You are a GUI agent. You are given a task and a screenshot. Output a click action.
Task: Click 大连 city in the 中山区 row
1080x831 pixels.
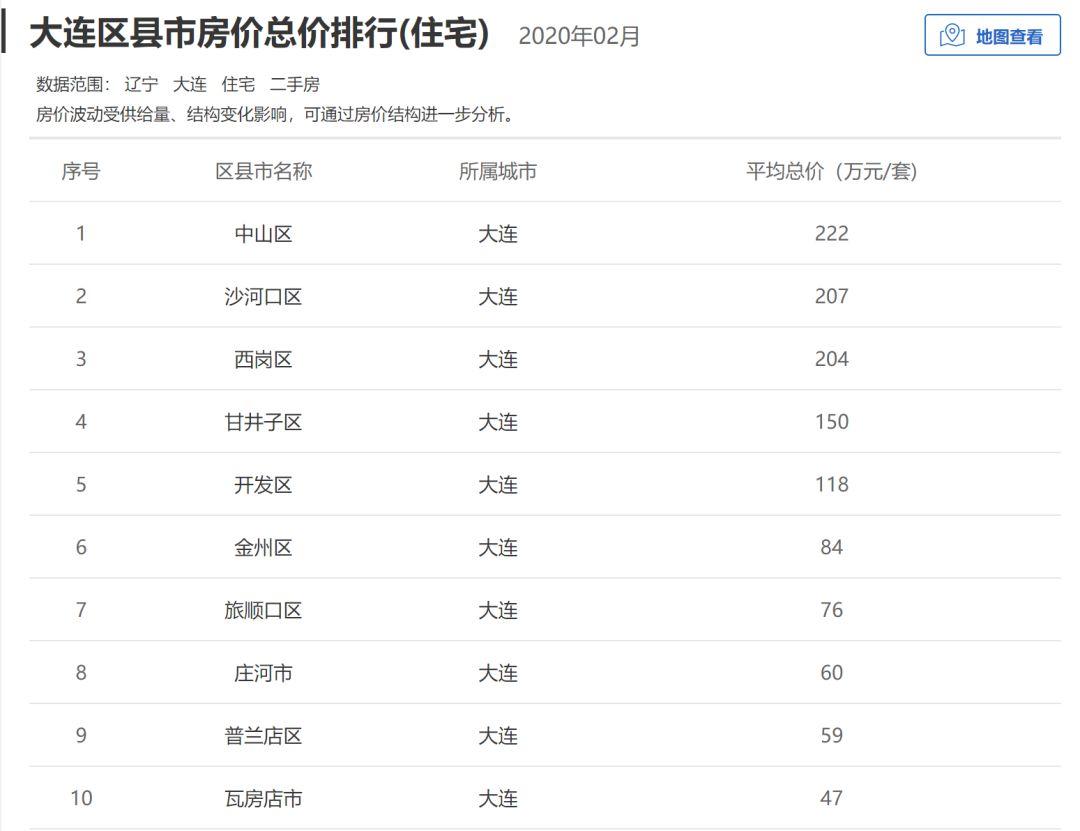[497, 234]
